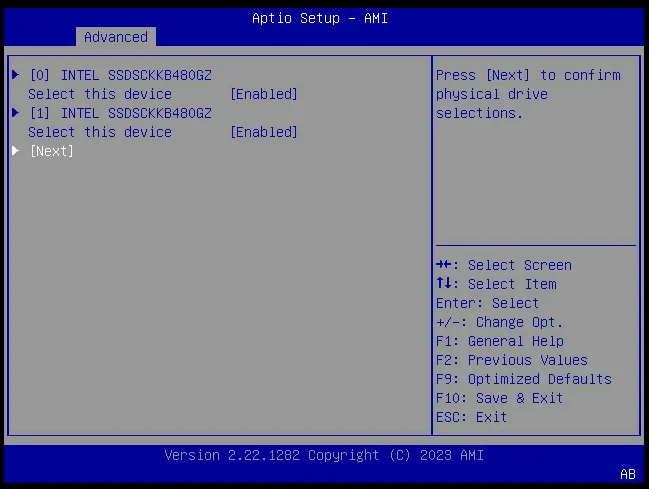
Task: Click the 'Select Screen' hint text
Action: click(520, 265)
